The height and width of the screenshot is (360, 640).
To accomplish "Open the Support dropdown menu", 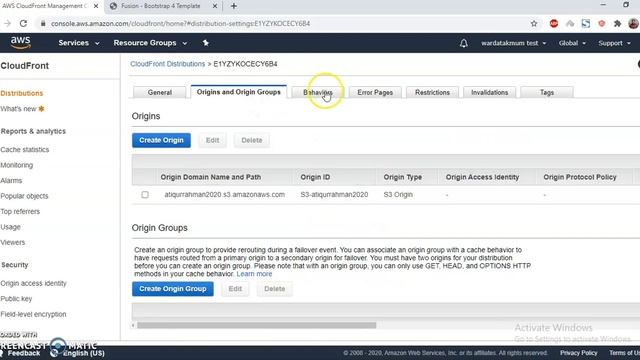I will click(614, 43).
